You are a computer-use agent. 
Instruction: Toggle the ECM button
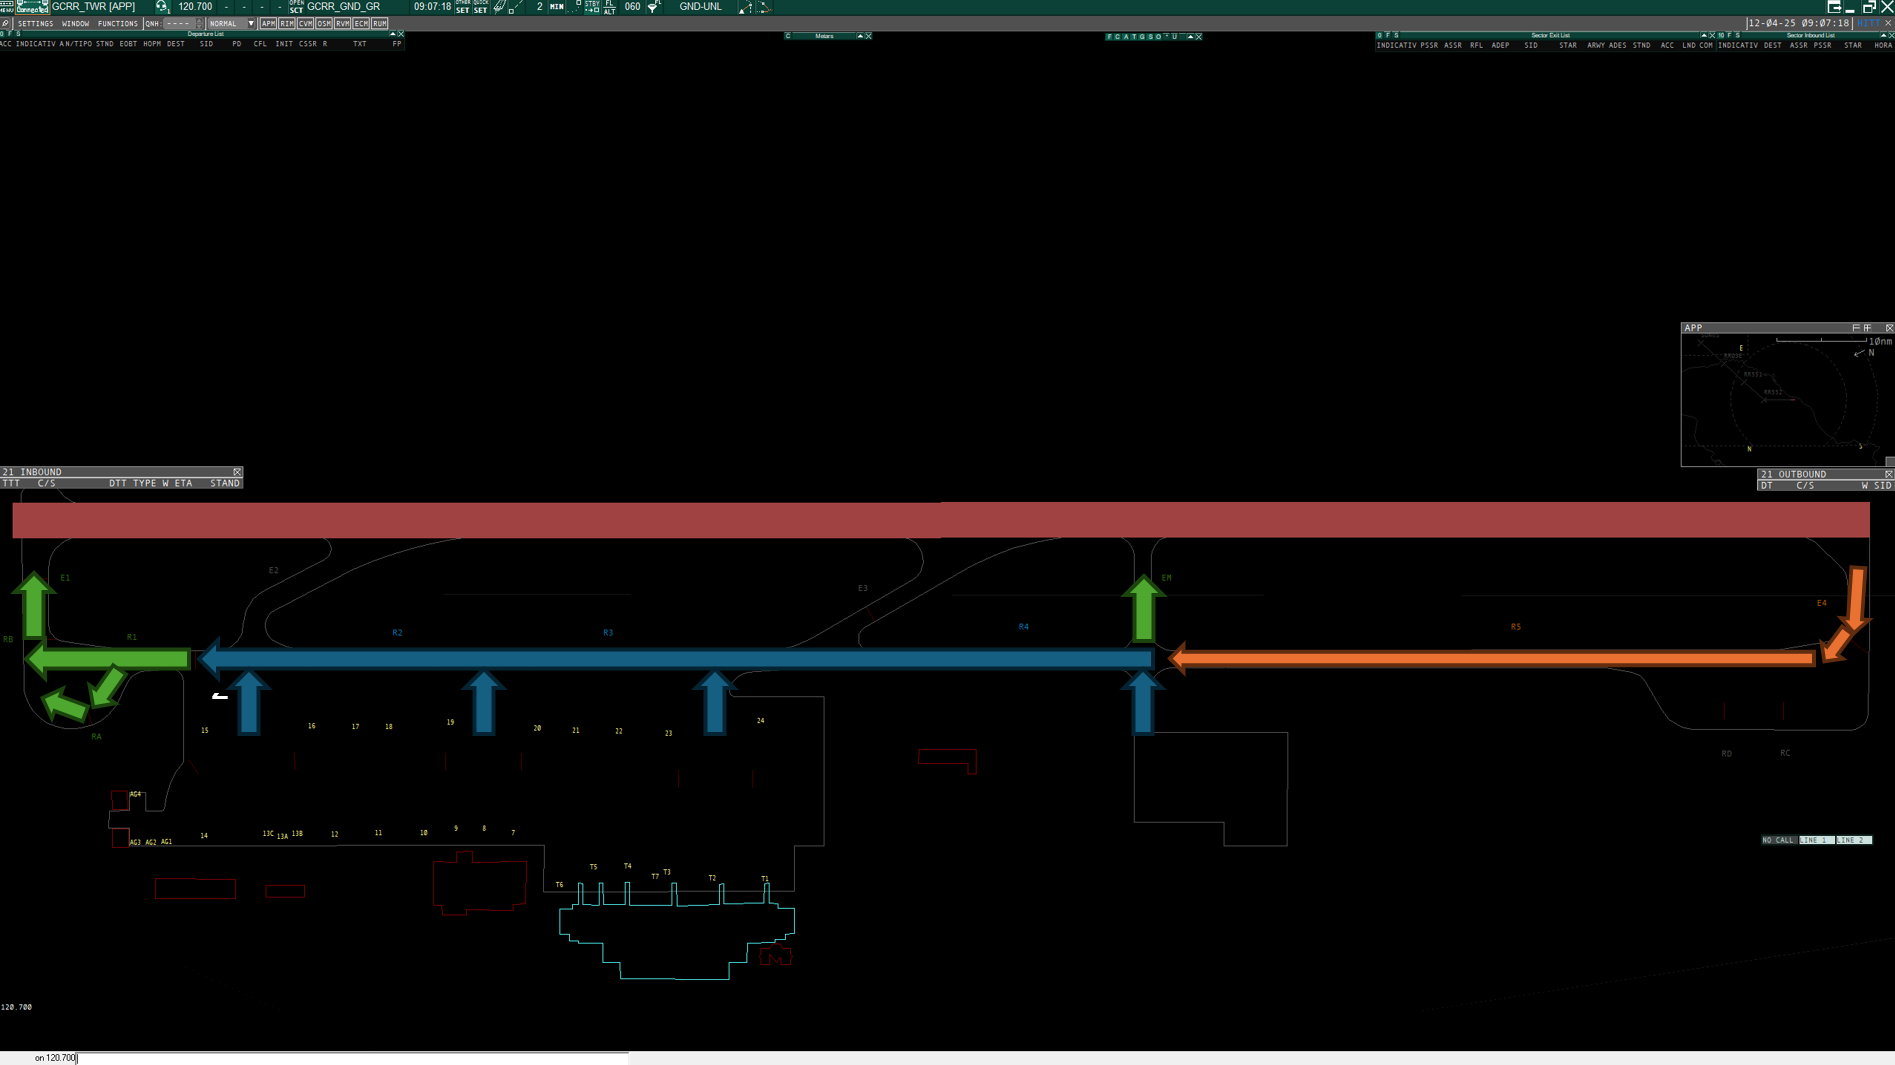point(361,23)
